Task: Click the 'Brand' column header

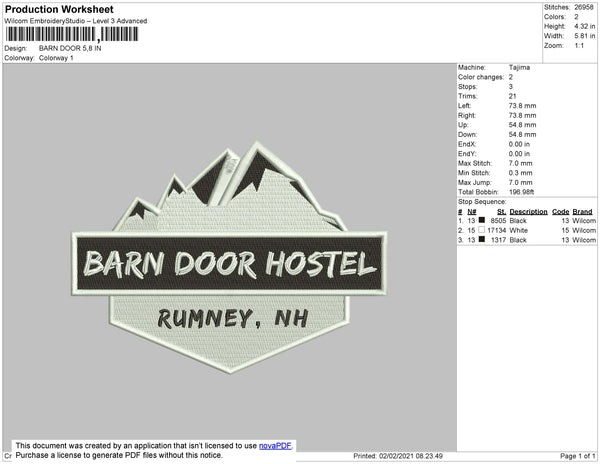Action: pos(582,211)
